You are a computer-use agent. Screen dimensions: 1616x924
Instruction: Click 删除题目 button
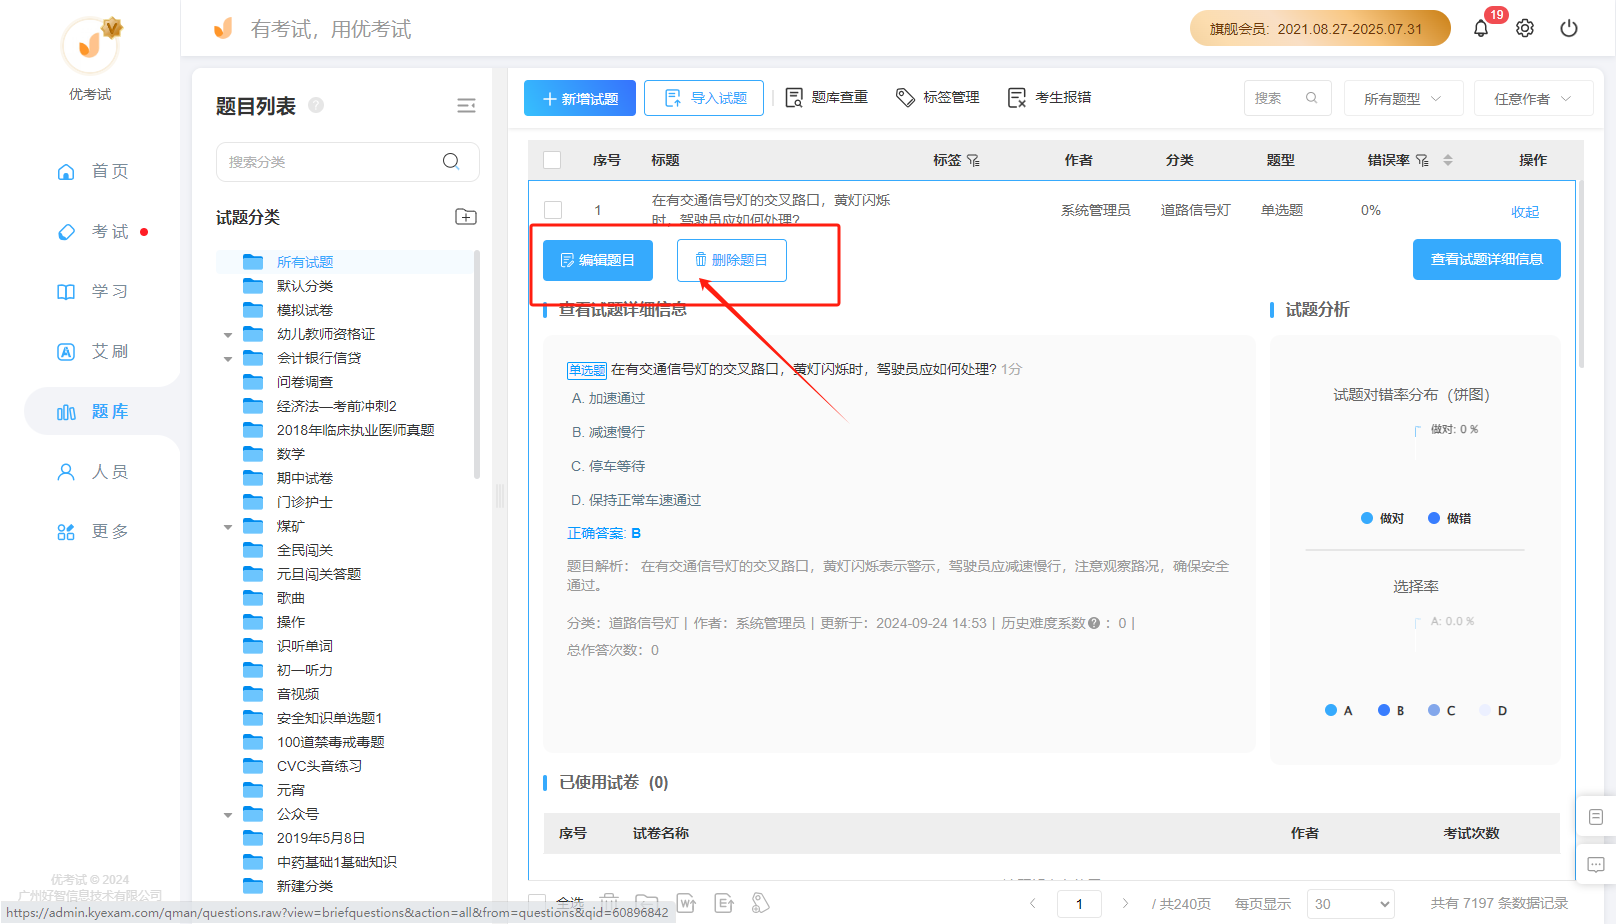click(732, 260)
